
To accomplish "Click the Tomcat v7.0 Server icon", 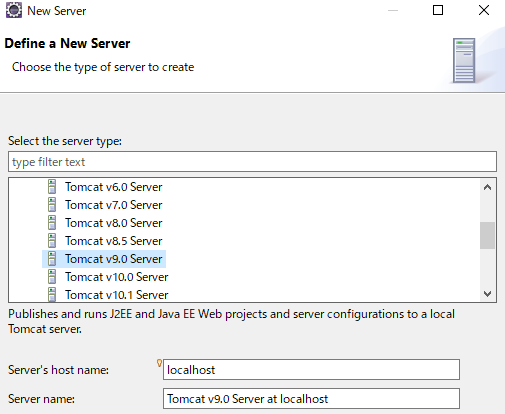I will pyautogui.click(x=52, y=205).
